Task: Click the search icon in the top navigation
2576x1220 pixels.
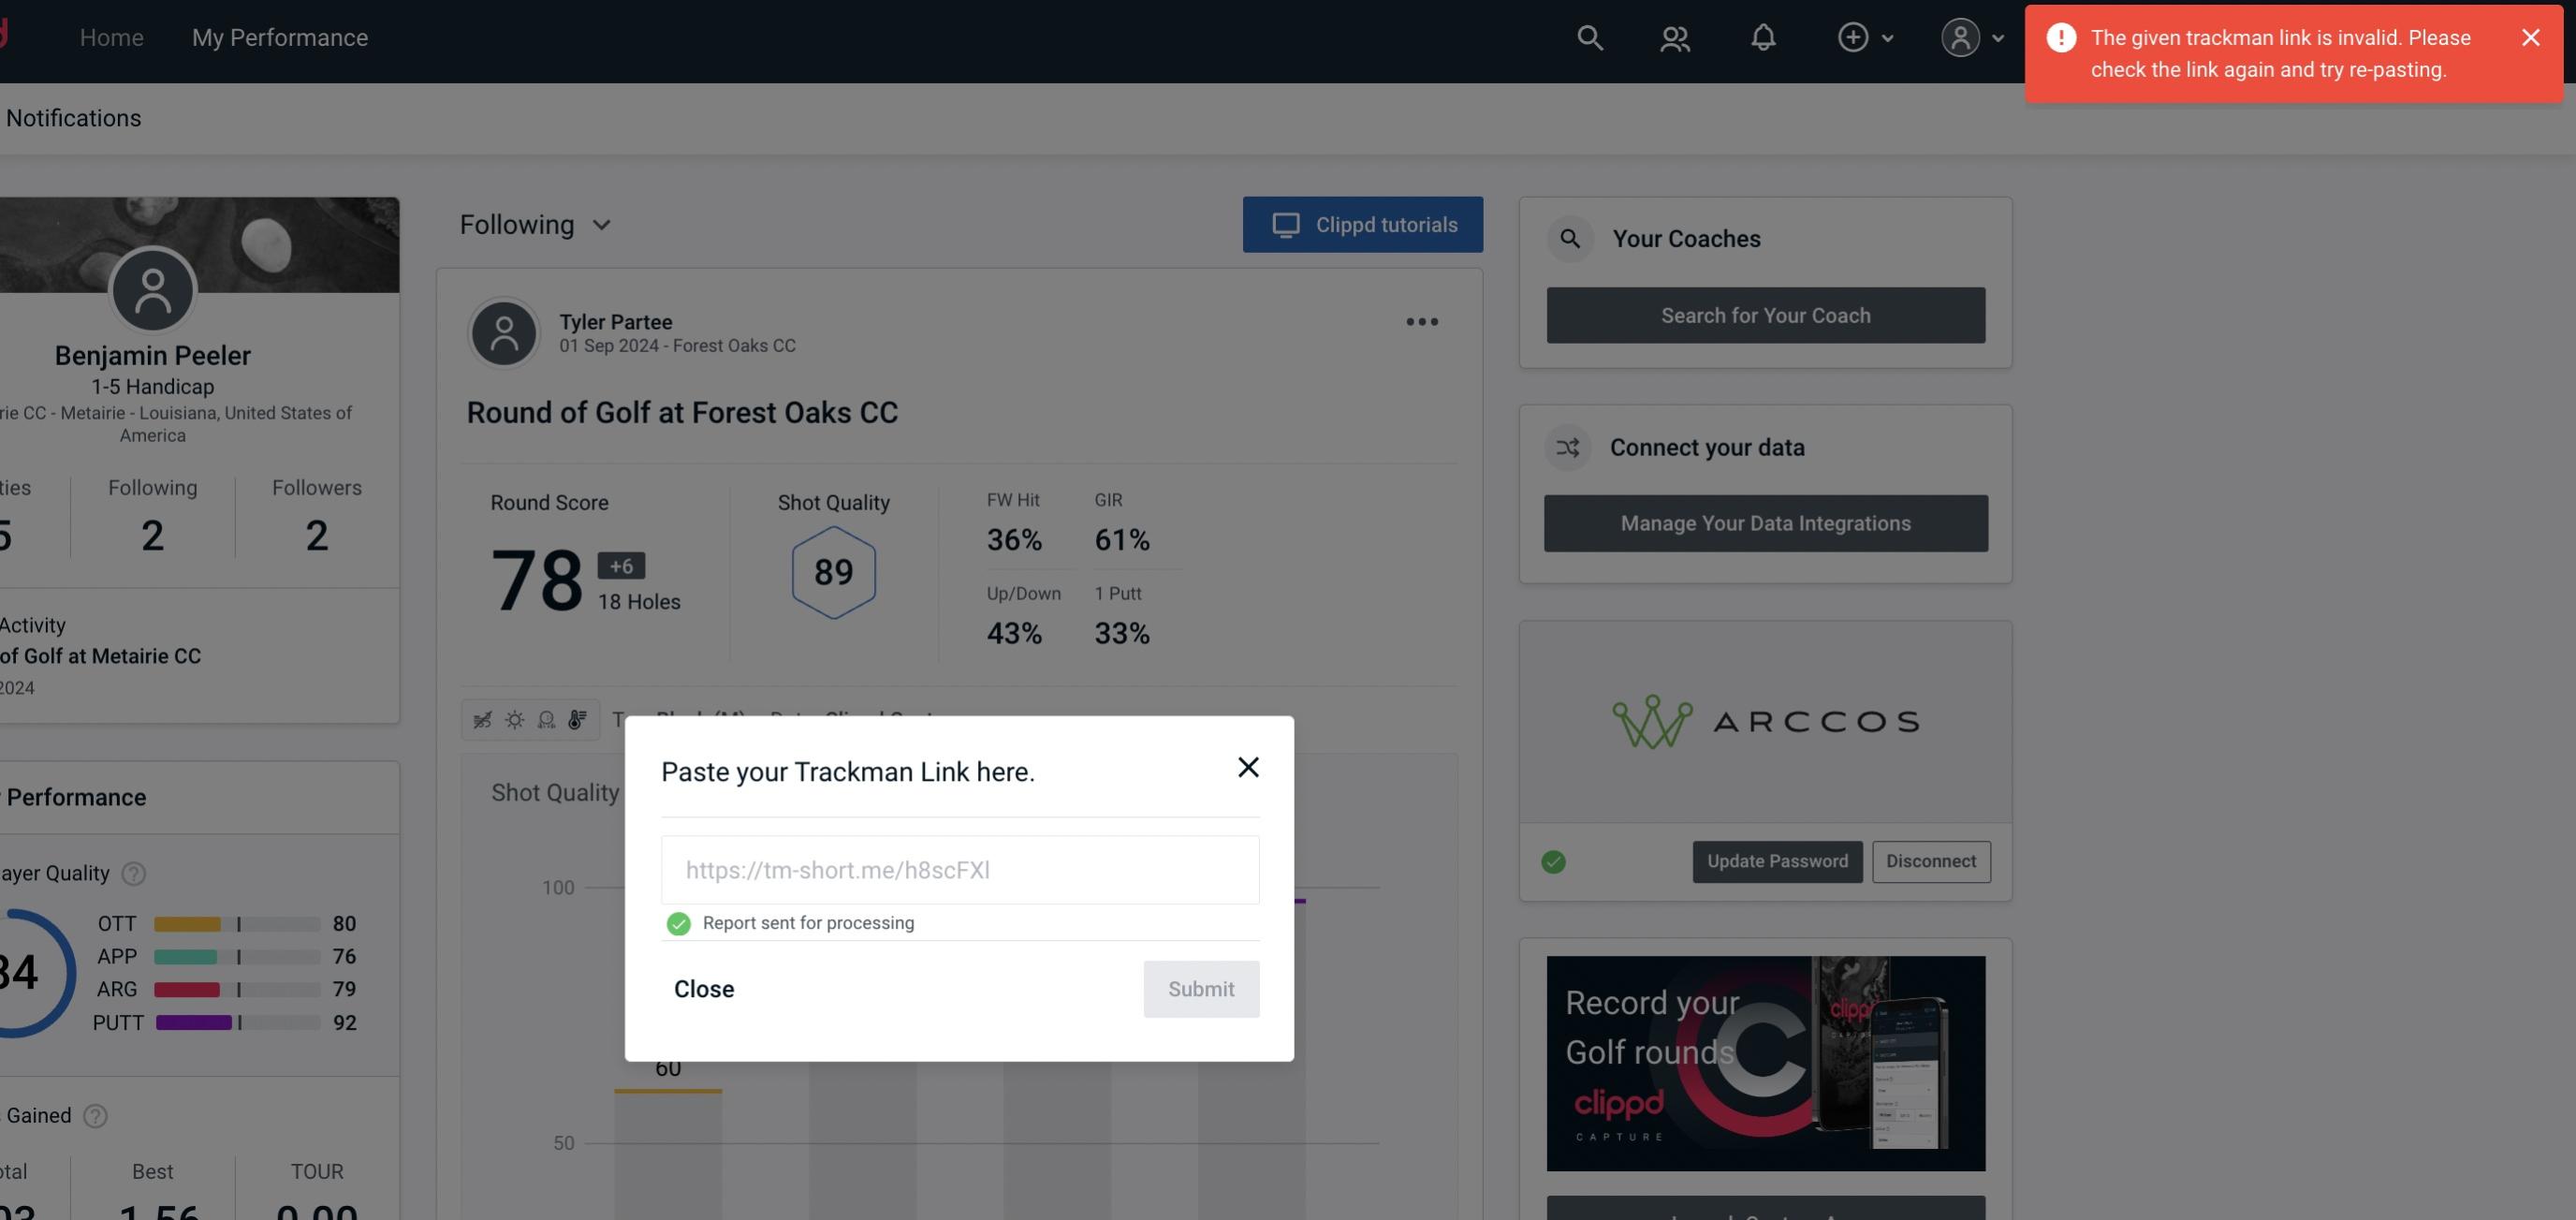Action: [x=1588, y=37]
